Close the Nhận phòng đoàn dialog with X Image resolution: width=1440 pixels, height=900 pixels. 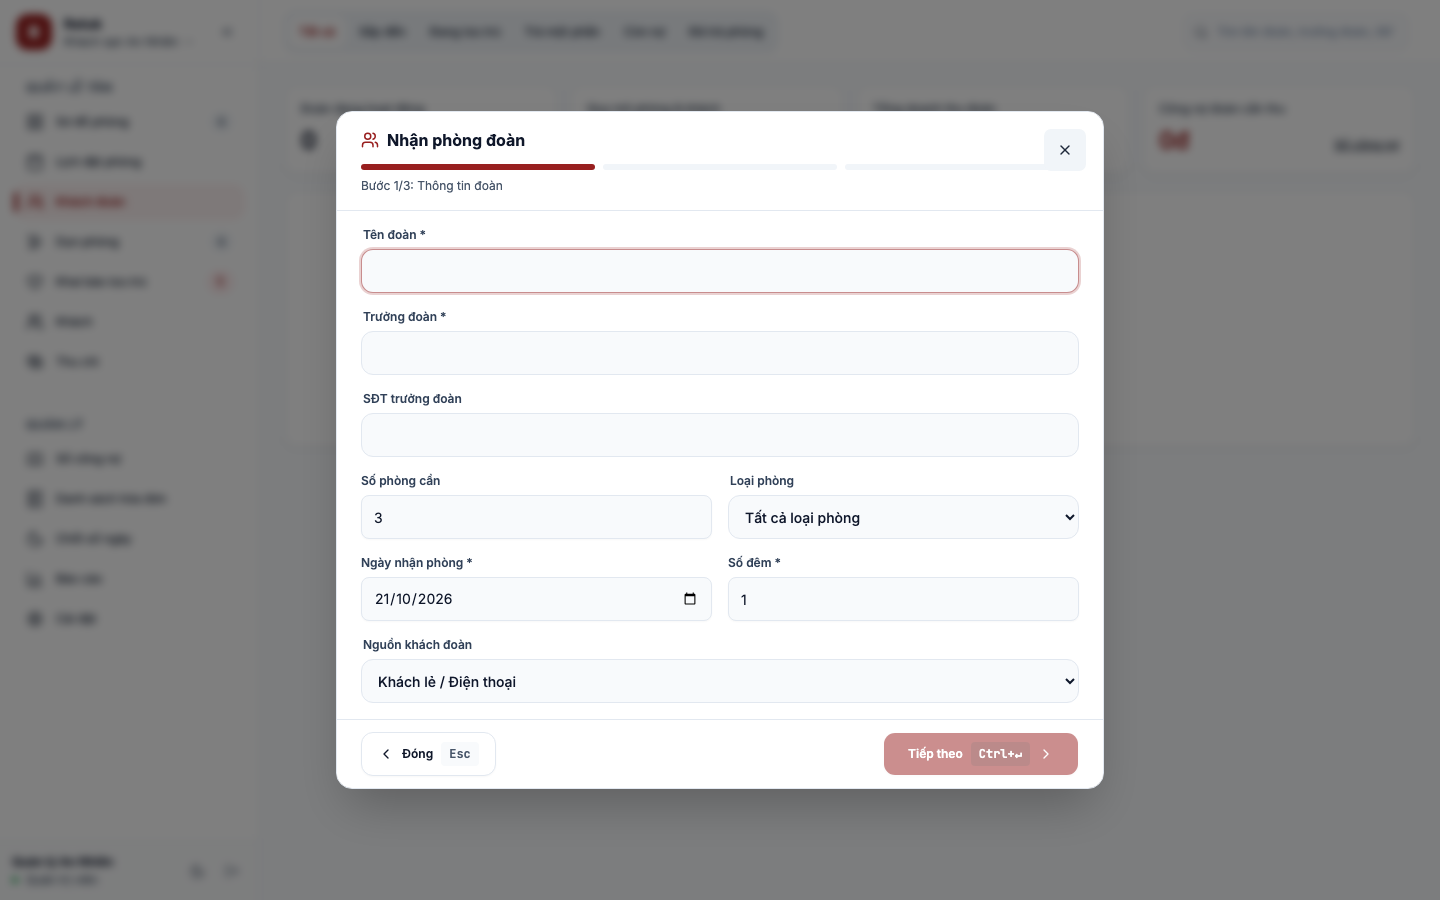pyautogui.click(x=1065, y=150)
